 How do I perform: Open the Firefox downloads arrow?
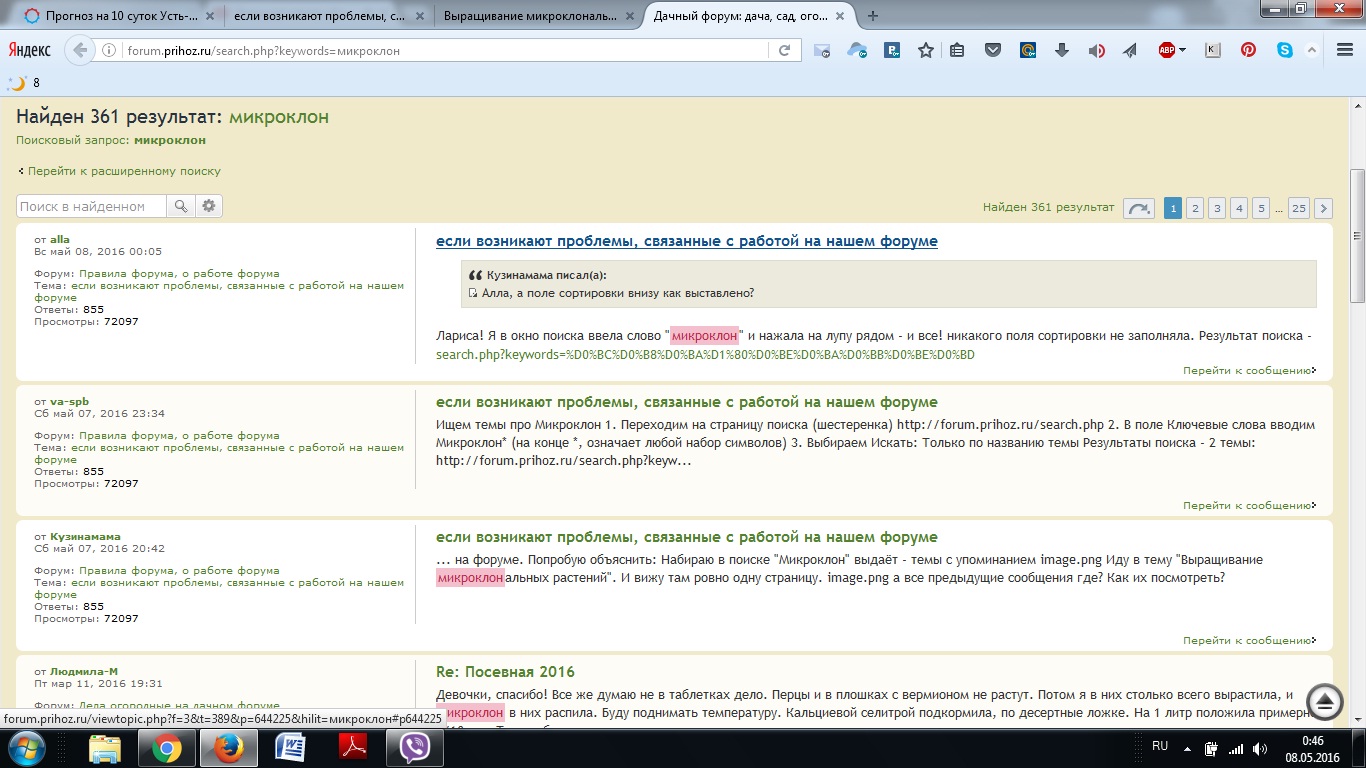pyautogui.click(x=1062, y=50)
